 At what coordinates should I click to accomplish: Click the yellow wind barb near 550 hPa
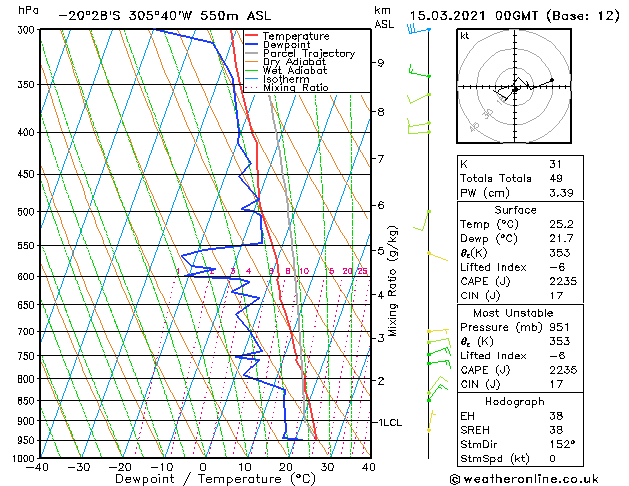click(x=437, y=256)
